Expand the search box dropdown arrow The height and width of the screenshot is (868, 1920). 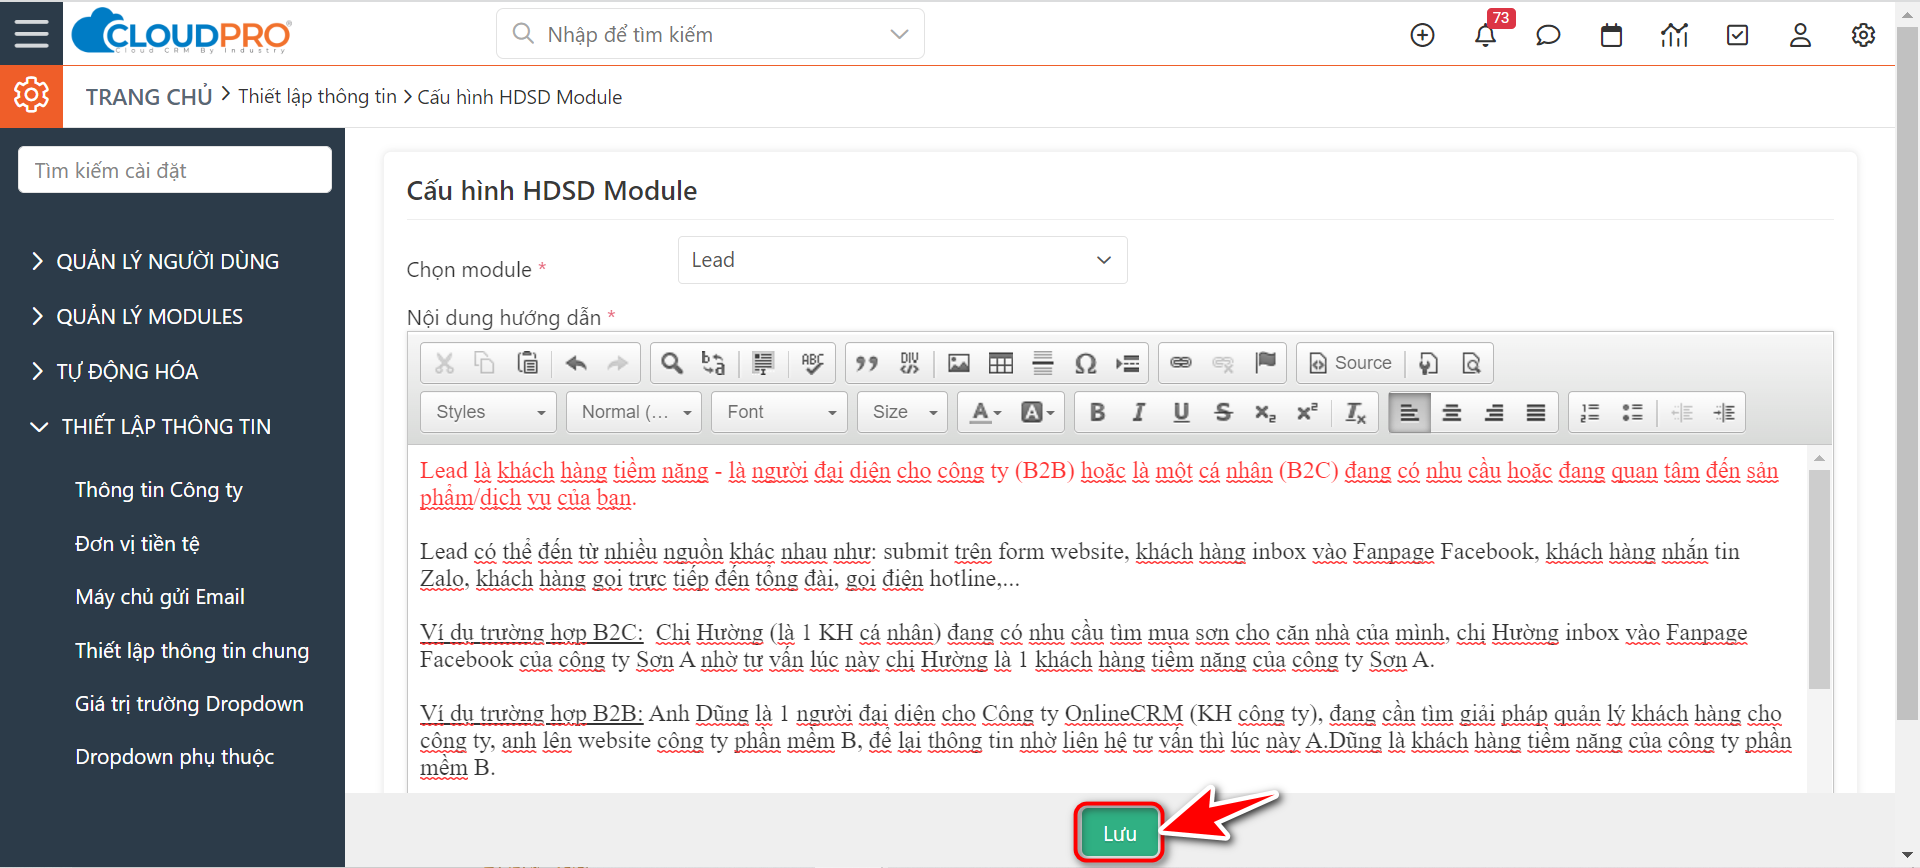(x=899, y=34)
